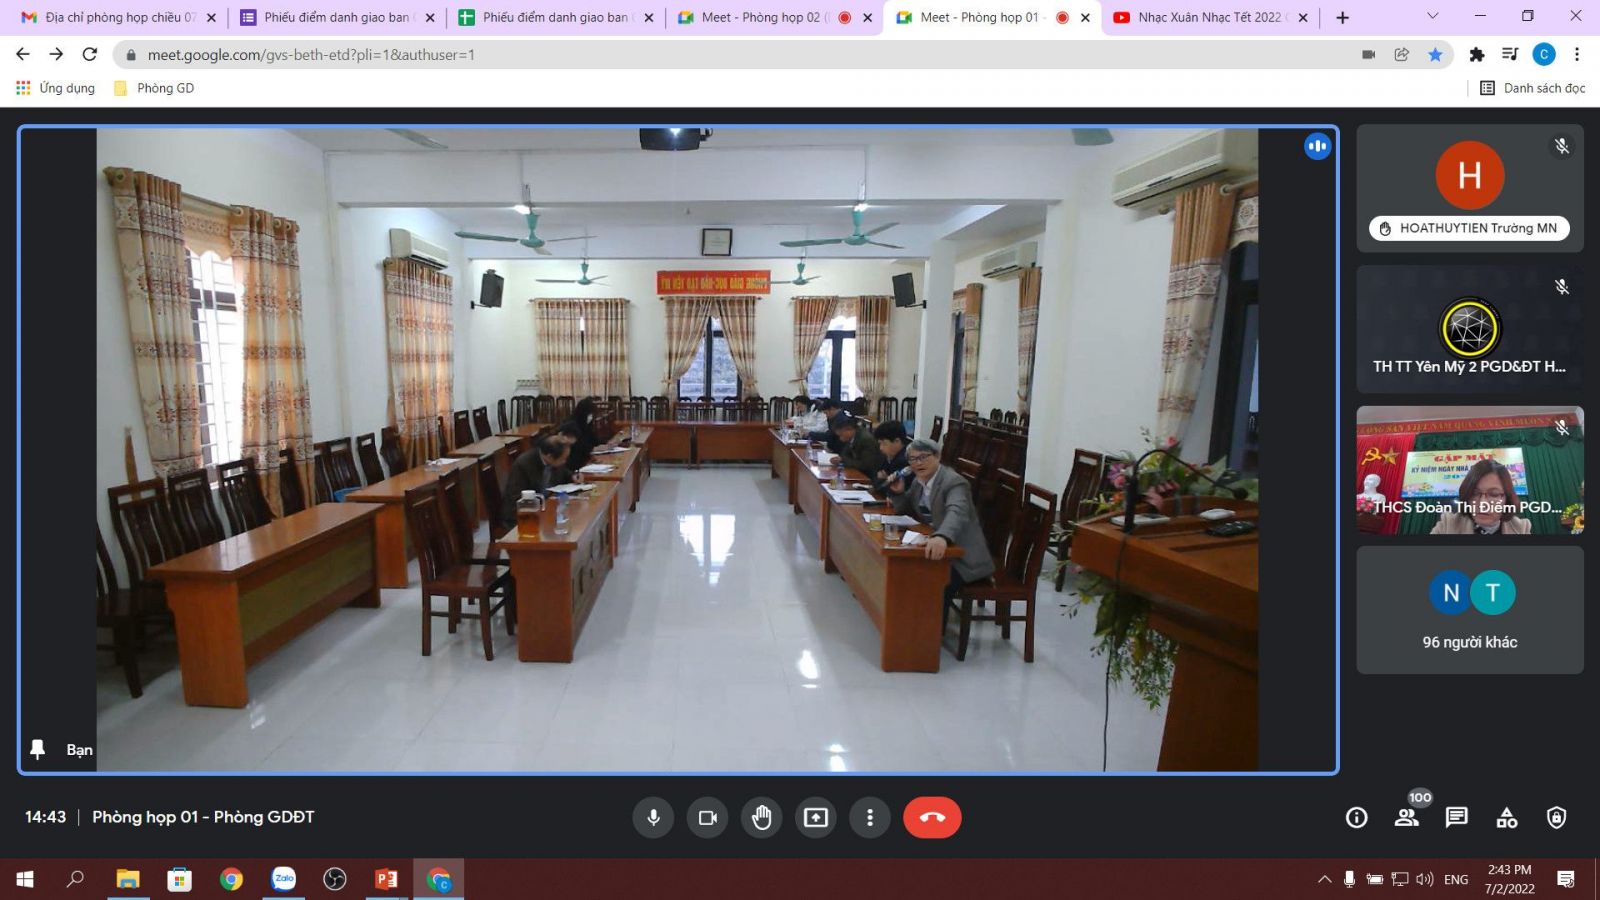Screen dimensions: 1600x900
Task: Open the Zalo app from the taskbar
Action: click(284, 879)
